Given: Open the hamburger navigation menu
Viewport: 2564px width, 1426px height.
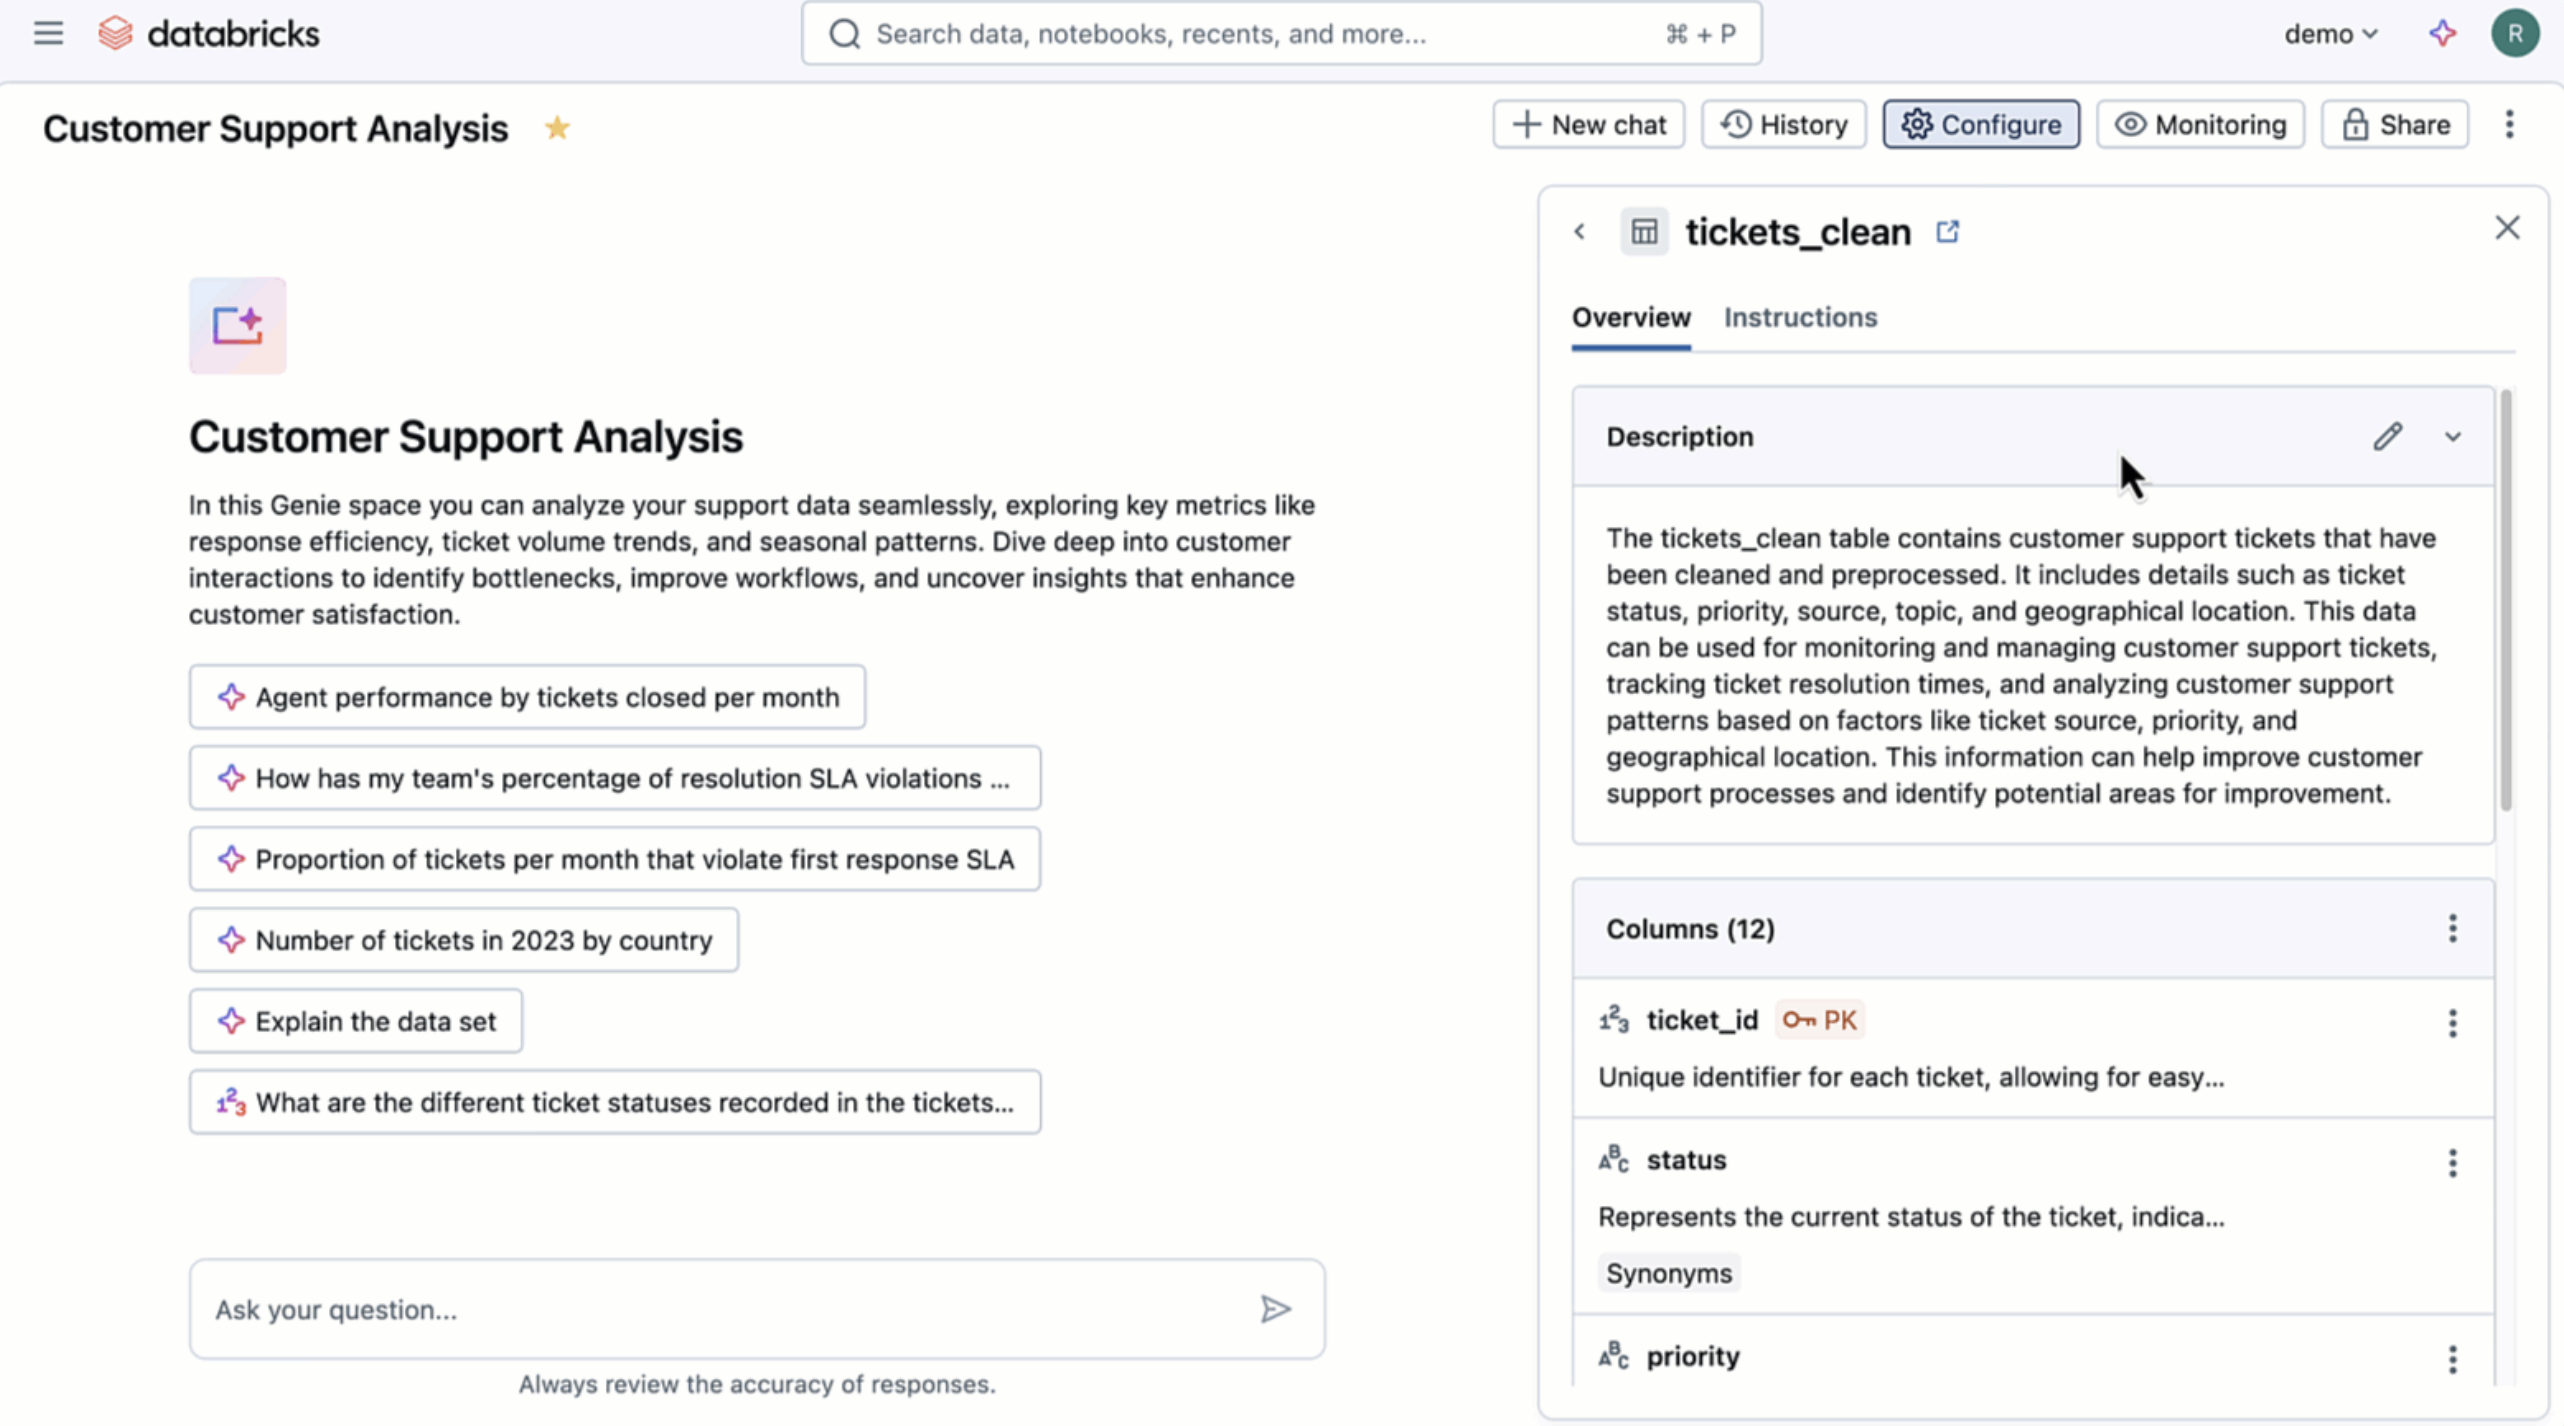Looking at the screenshot, I should [48, 33].
